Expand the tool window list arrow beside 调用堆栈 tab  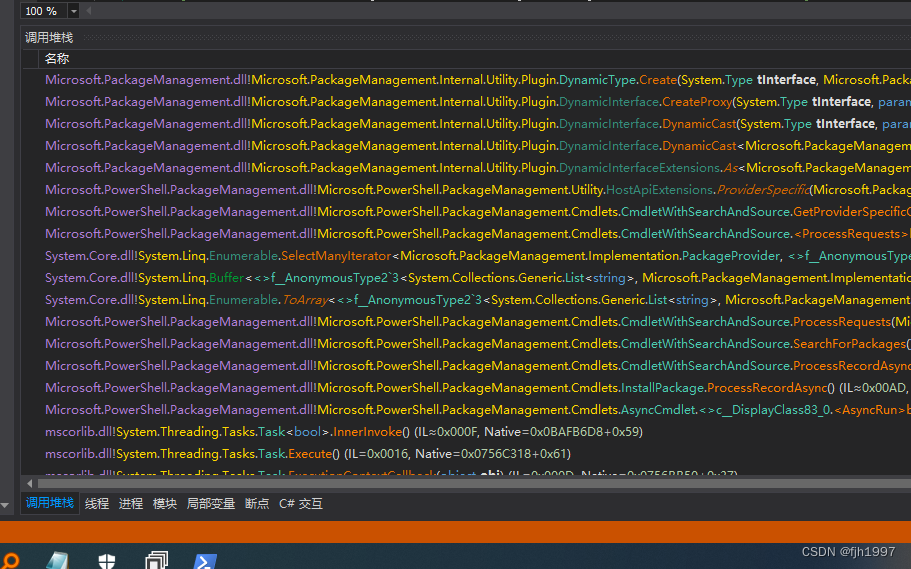(x=5, y=504)
